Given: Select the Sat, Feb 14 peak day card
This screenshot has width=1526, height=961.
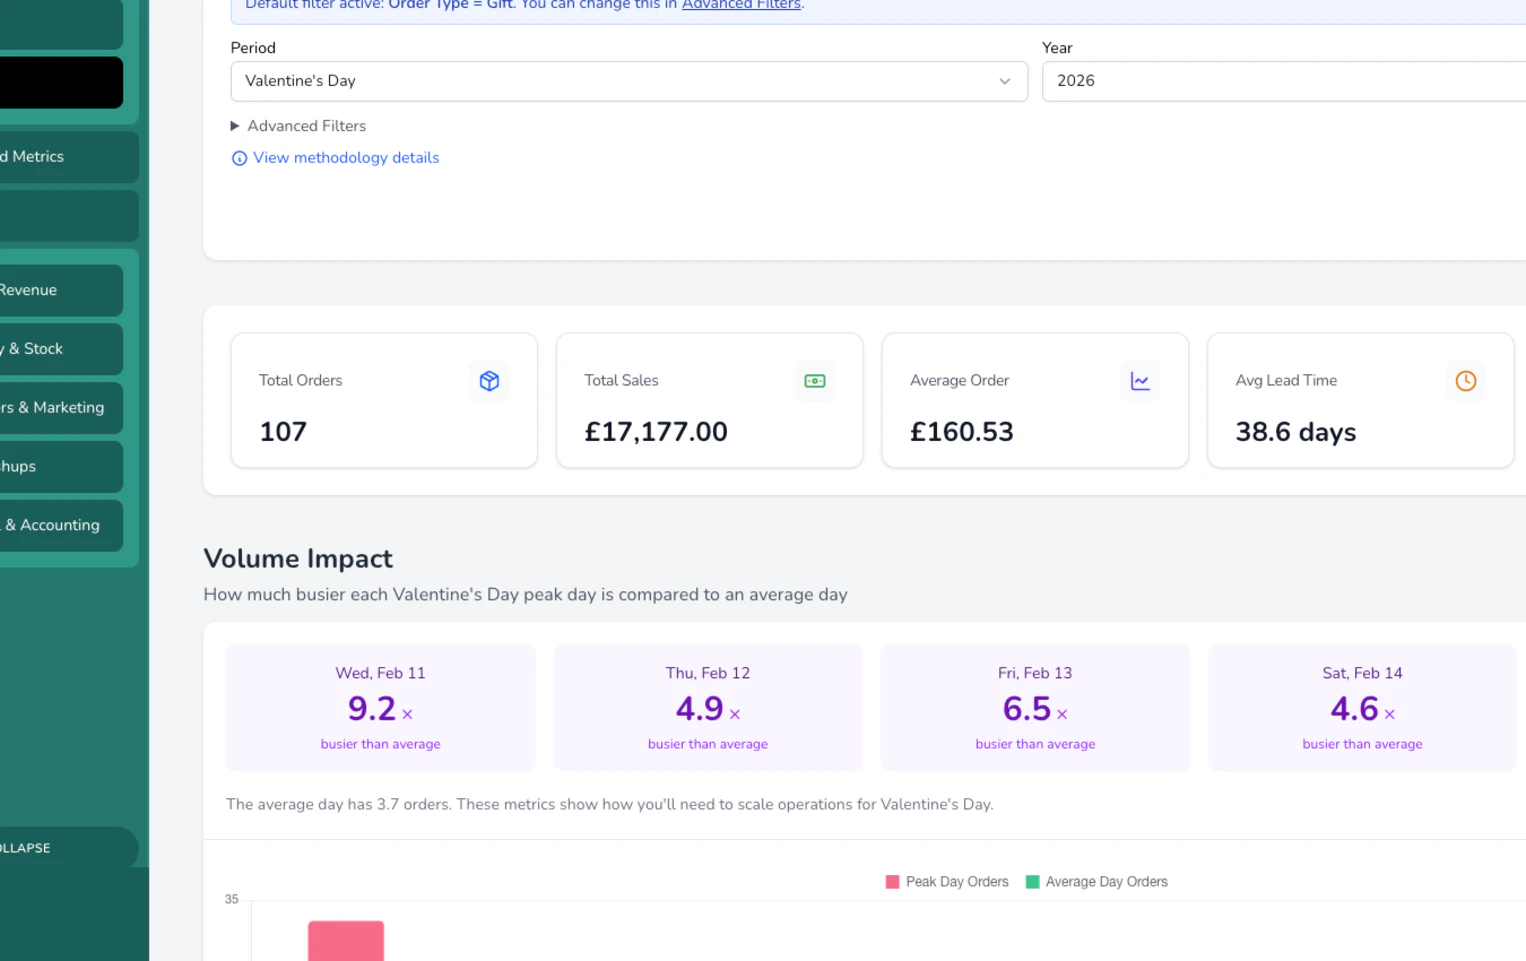Looking at the screenshot, I should pos(1362,707).
